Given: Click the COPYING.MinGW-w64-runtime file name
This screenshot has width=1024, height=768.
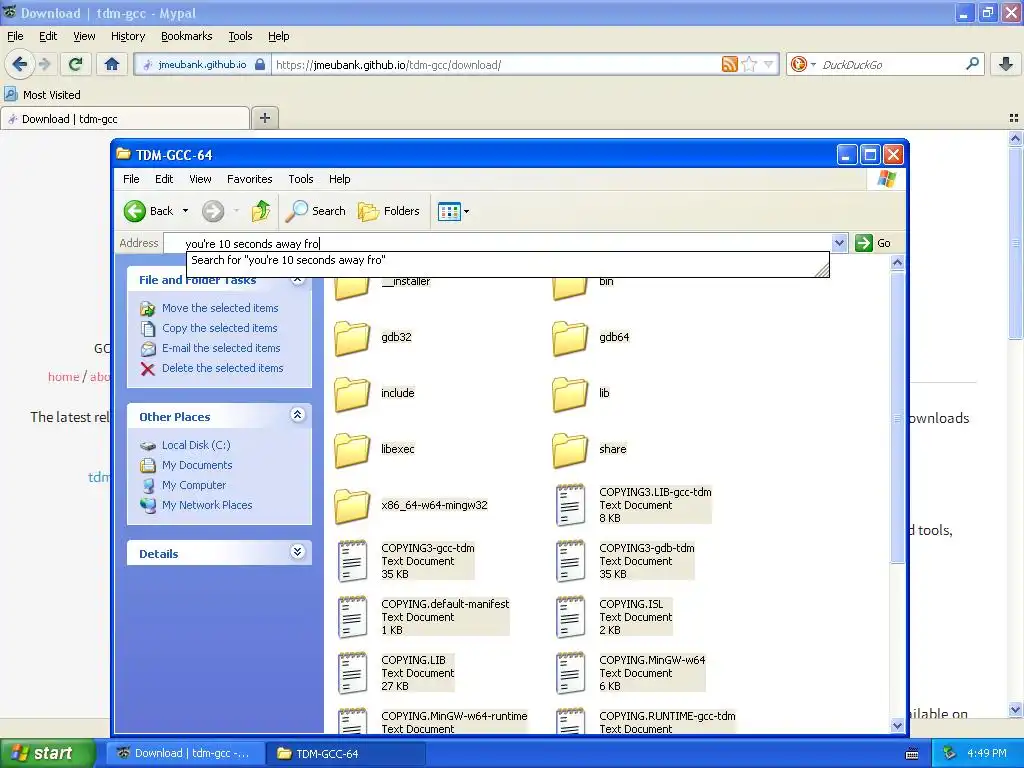Looking at the screenshot, I should [455, 716].
